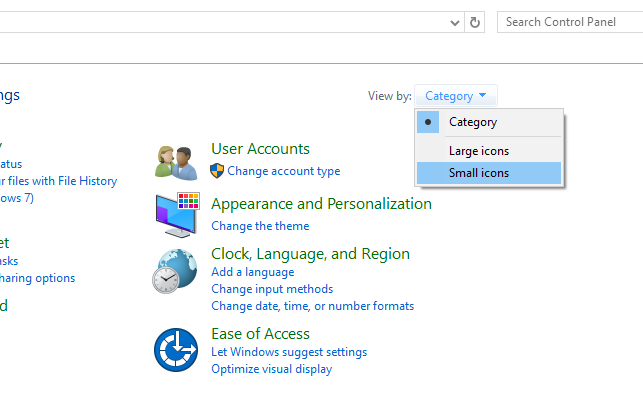
Task: Click Let Windows suggest settings link
Action: [x=289, y=352]
